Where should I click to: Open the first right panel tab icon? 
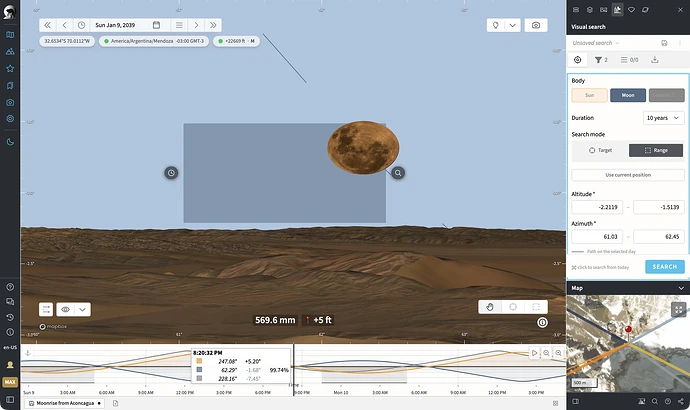[x=576, y=10]
